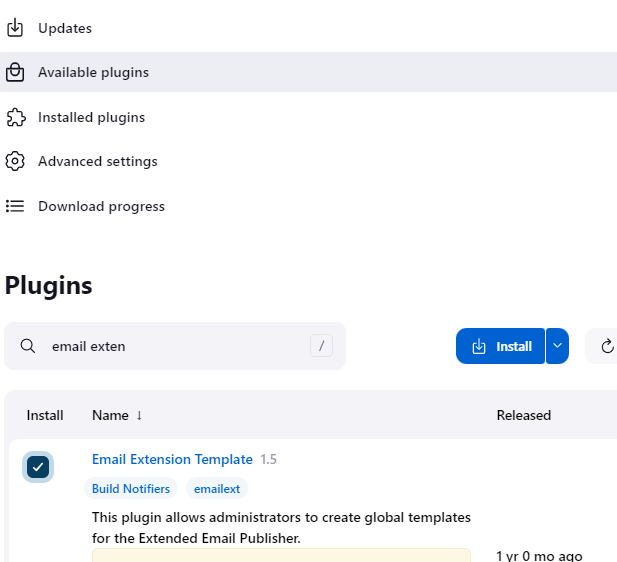Focus the plugin search field

pos(175,346)
